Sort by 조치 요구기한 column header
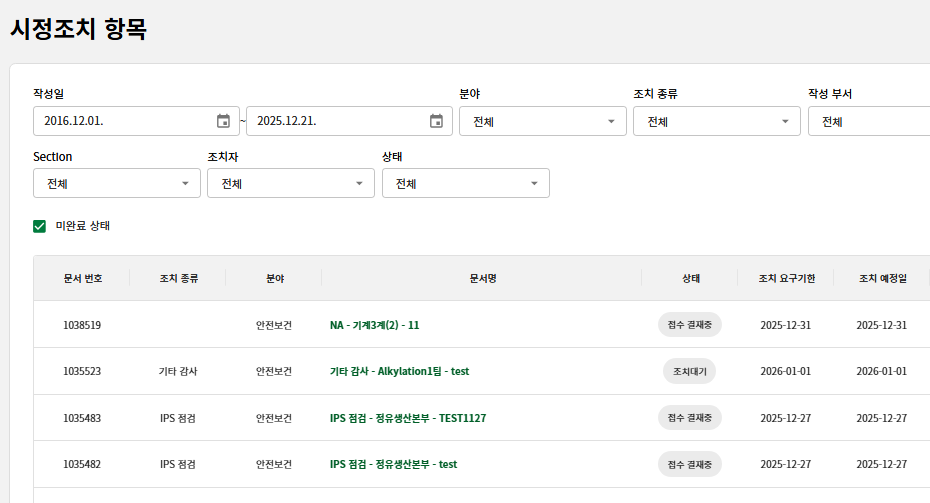 coord(786,278)
